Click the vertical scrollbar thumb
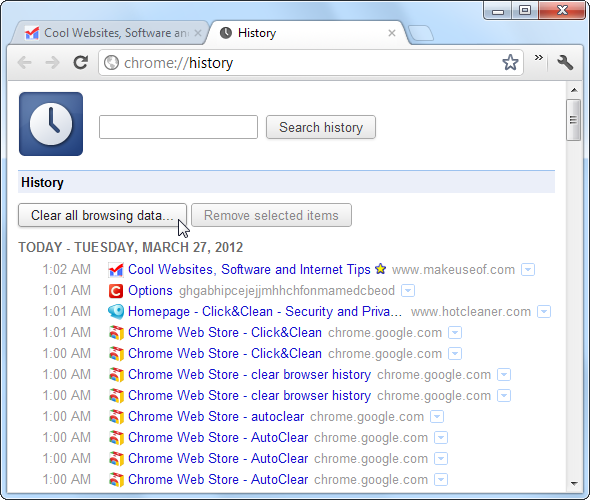This screenshot has height=500, width=590. [x=573, y=120]
